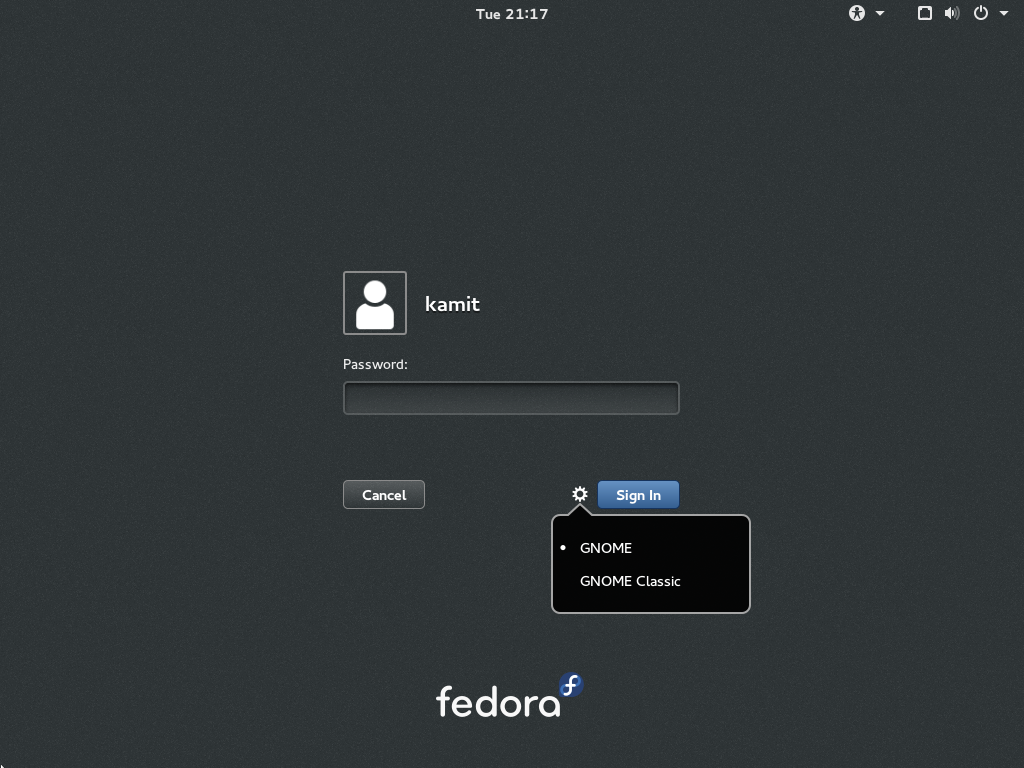Click the wired network status icon

(925, 13)
